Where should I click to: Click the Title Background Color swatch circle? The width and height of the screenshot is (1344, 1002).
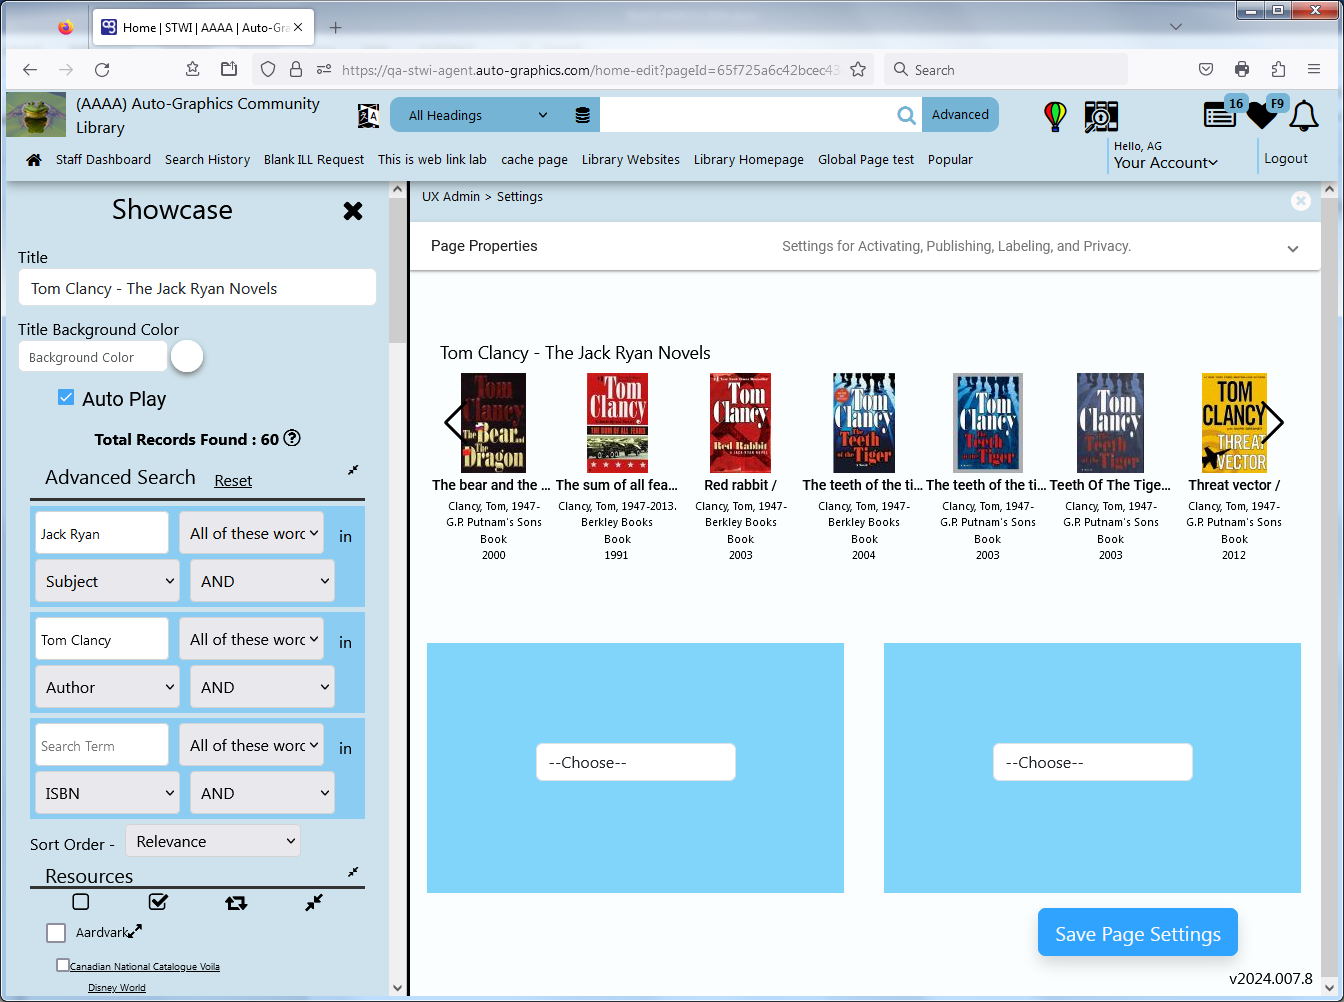(187, 356)
